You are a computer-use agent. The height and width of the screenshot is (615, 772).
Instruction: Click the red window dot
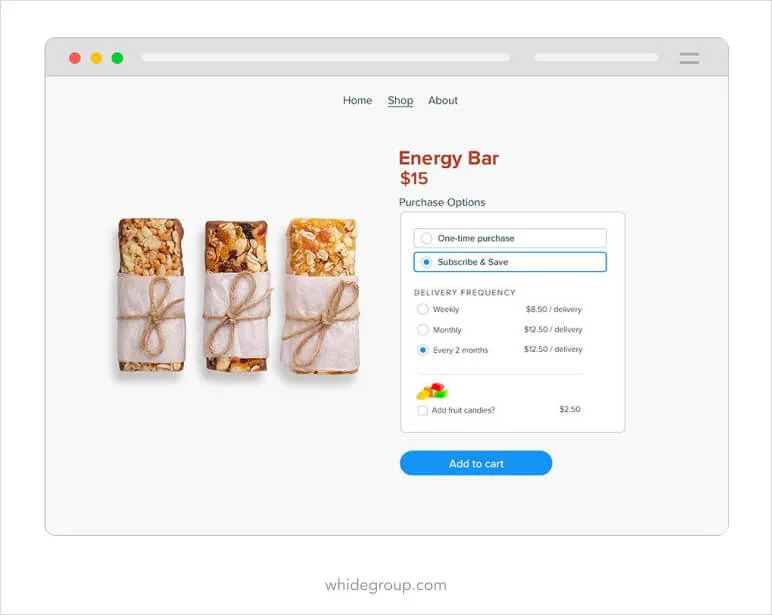coord(75,58)
